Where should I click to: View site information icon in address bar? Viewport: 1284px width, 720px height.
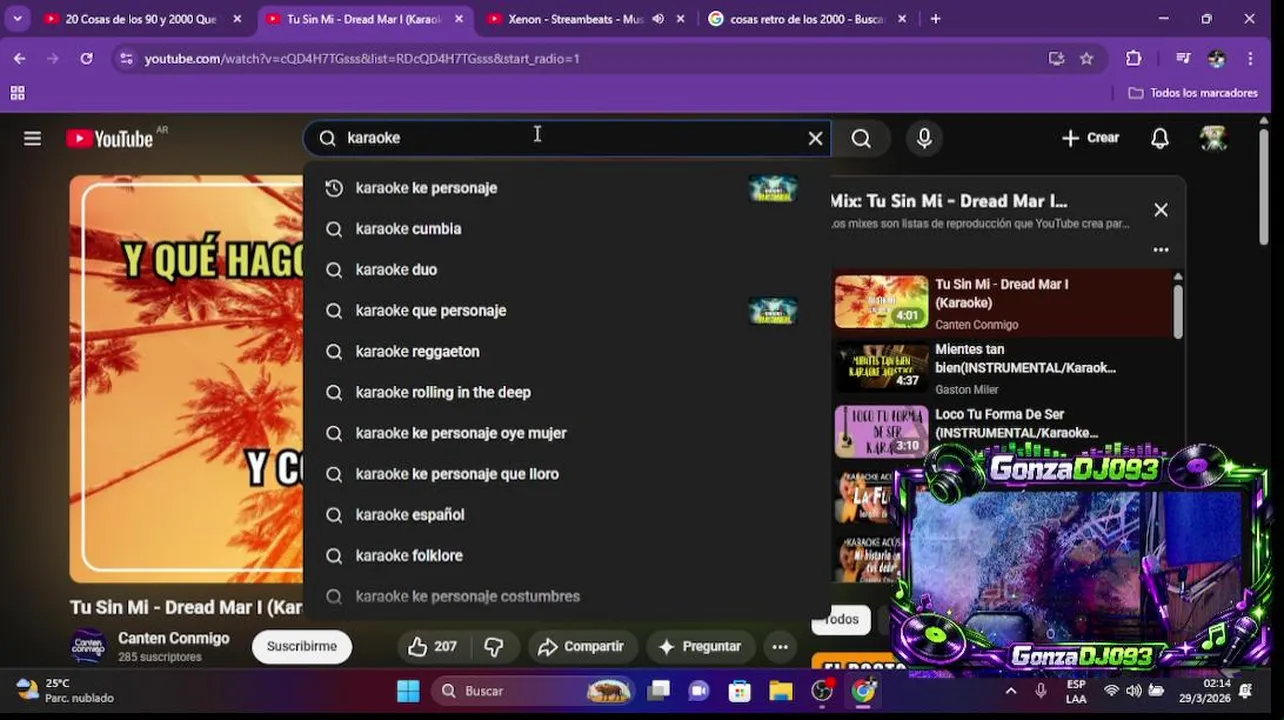(x=126, y=59)
